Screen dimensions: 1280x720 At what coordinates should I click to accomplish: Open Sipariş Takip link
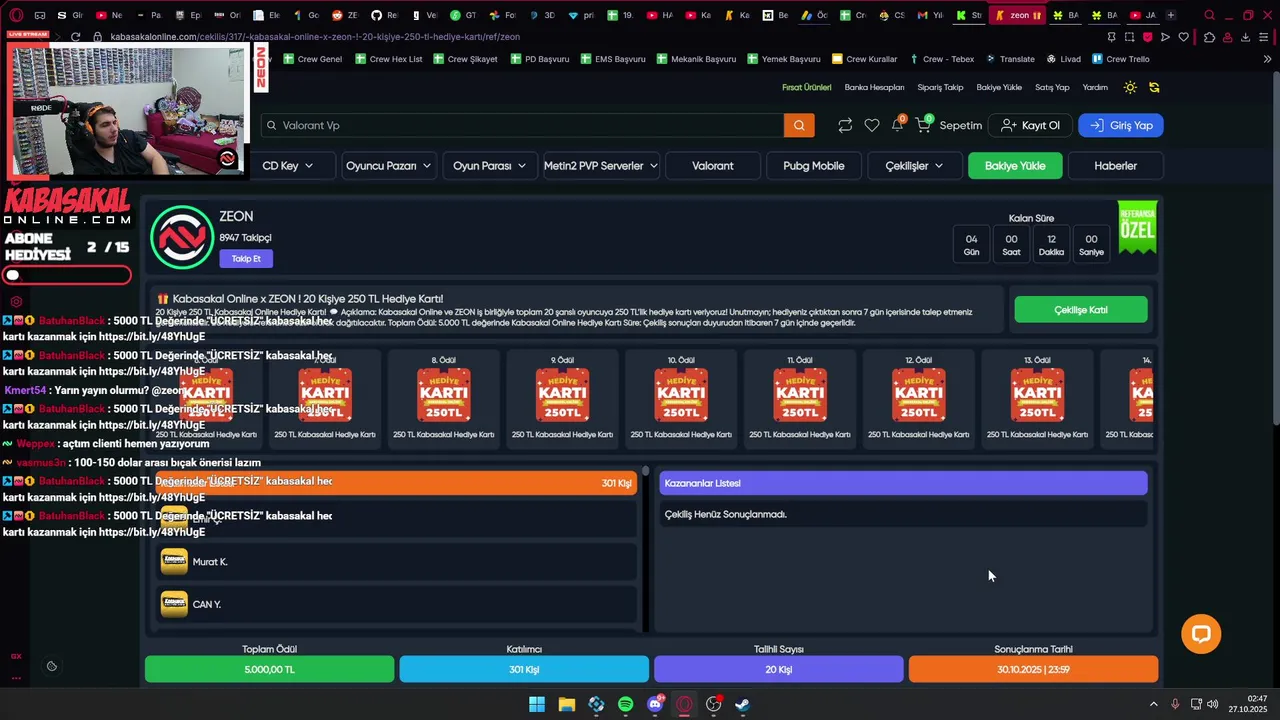[x=940, y=87]
